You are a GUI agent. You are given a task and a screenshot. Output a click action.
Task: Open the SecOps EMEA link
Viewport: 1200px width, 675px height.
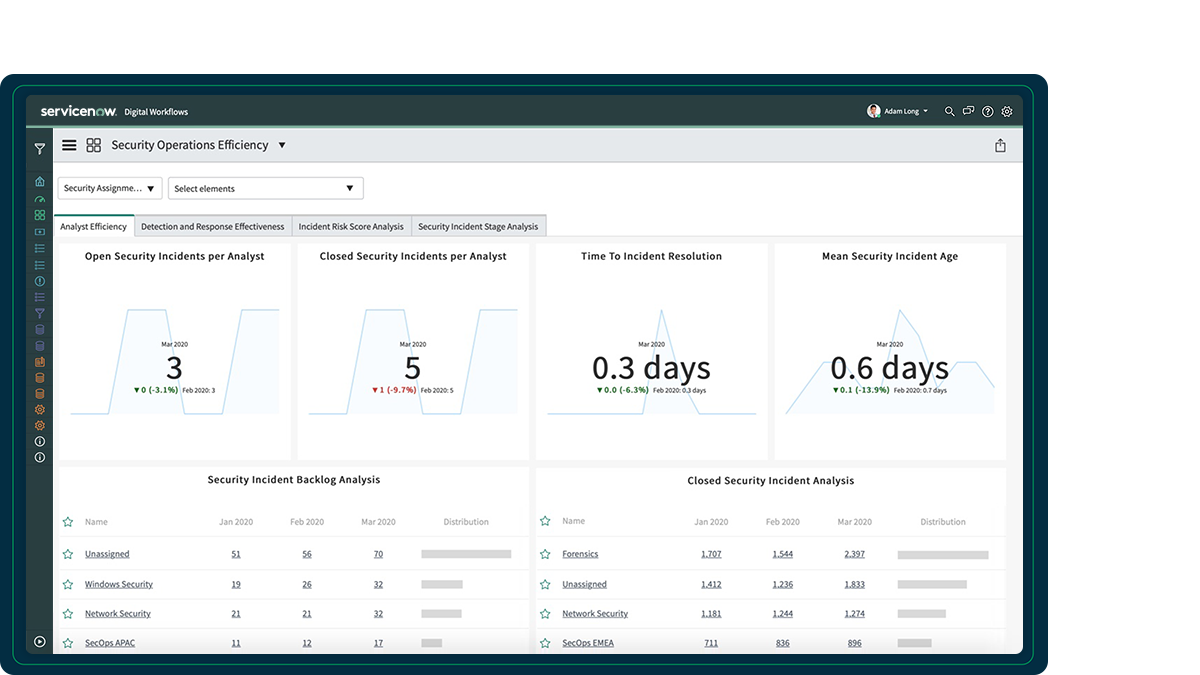(588, 643)
